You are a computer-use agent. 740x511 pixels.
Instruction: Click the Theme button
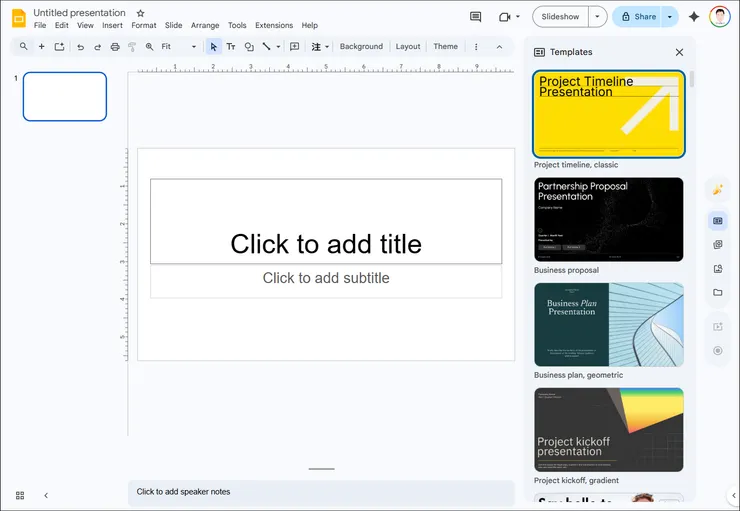[x=446, y=47]
